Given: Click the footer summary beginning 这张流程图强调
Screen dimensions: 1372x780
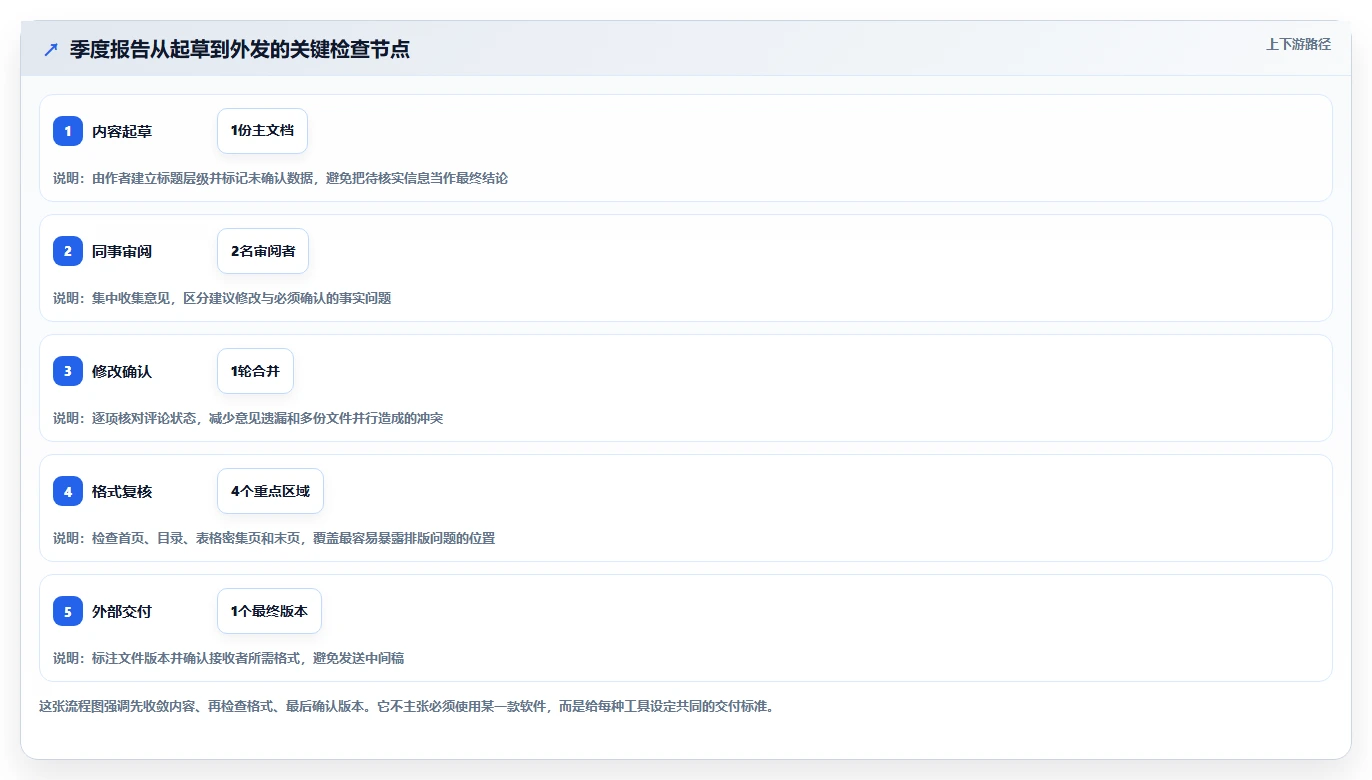Looking at the screenshot, I should 407,706.
